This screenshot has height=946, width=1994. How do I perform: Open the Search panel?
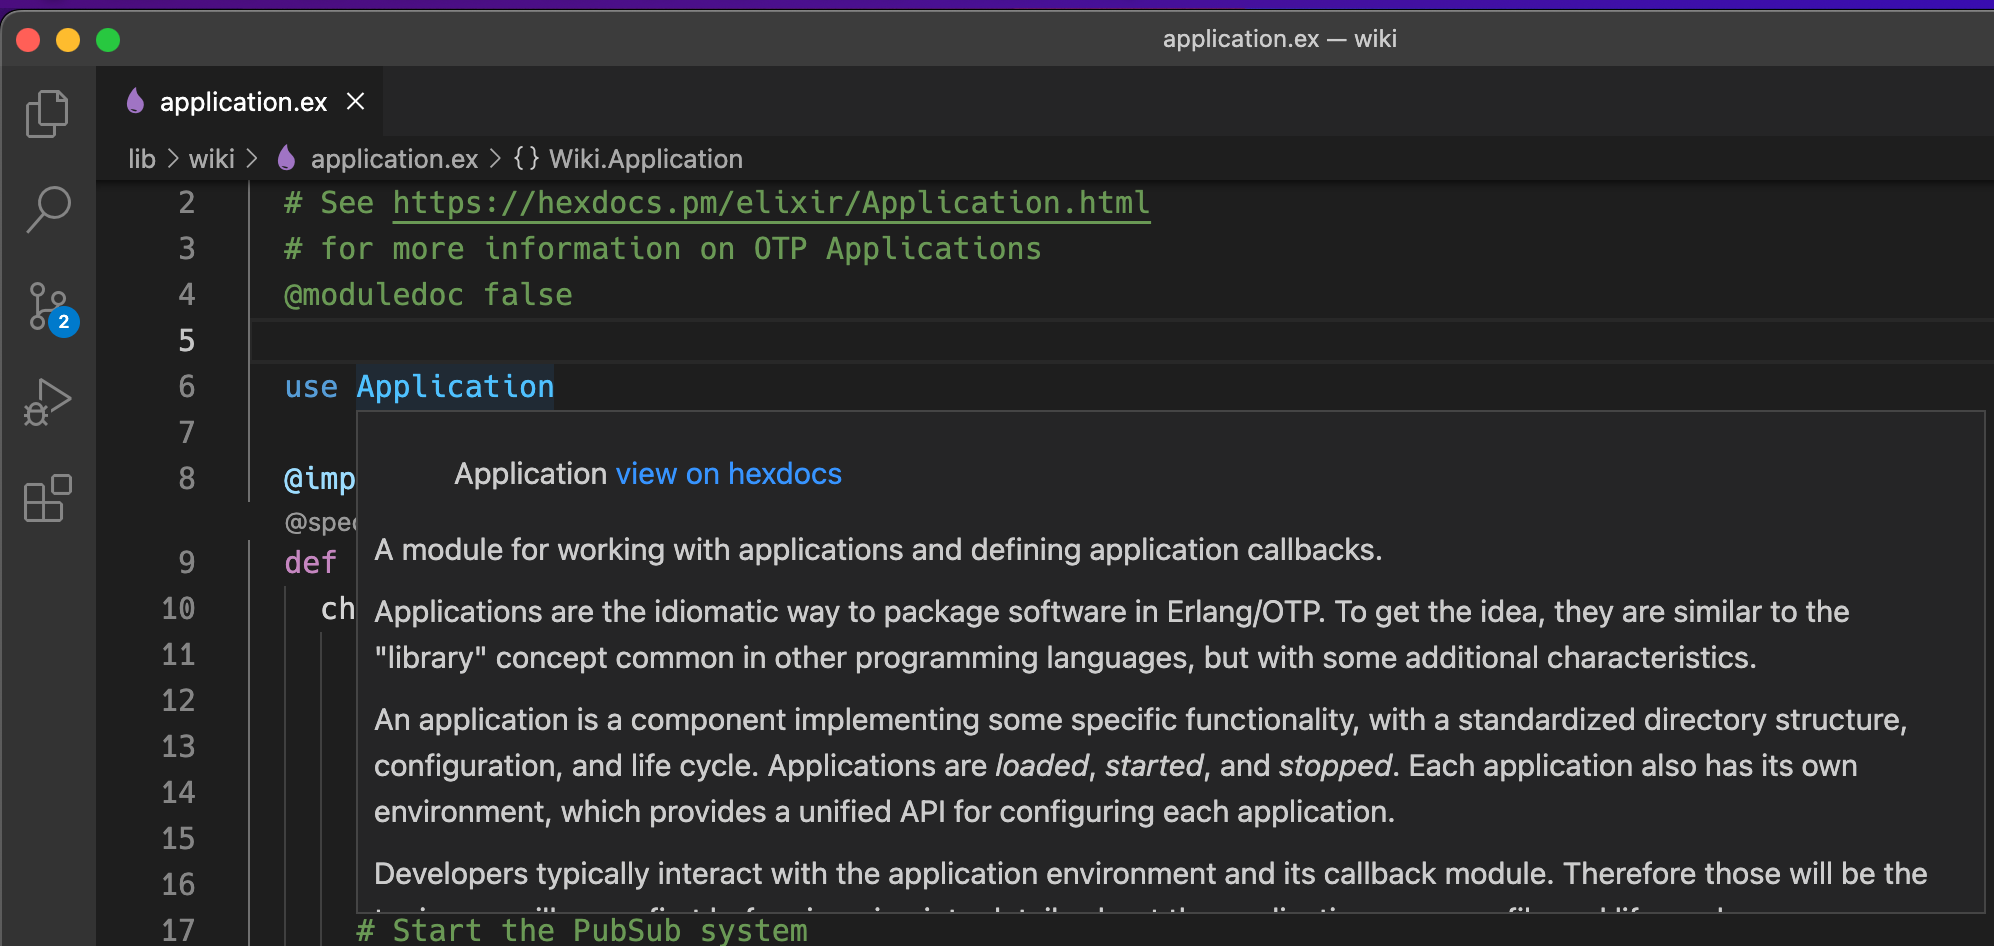[45, 209]
